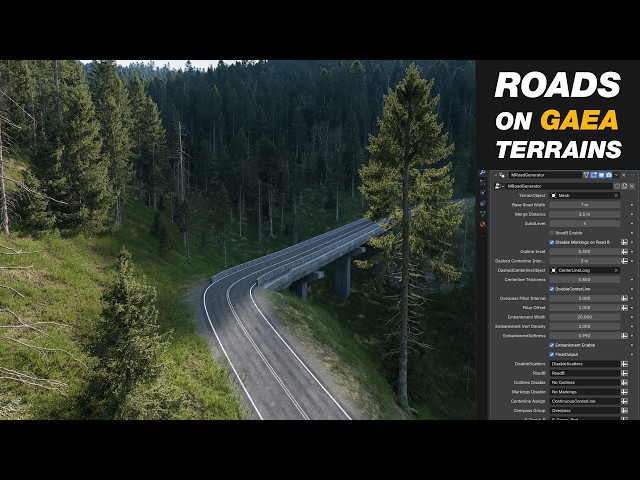Toggle modifier display in render camera
This screenshot has height=480, width=640.
click(609, 175)
